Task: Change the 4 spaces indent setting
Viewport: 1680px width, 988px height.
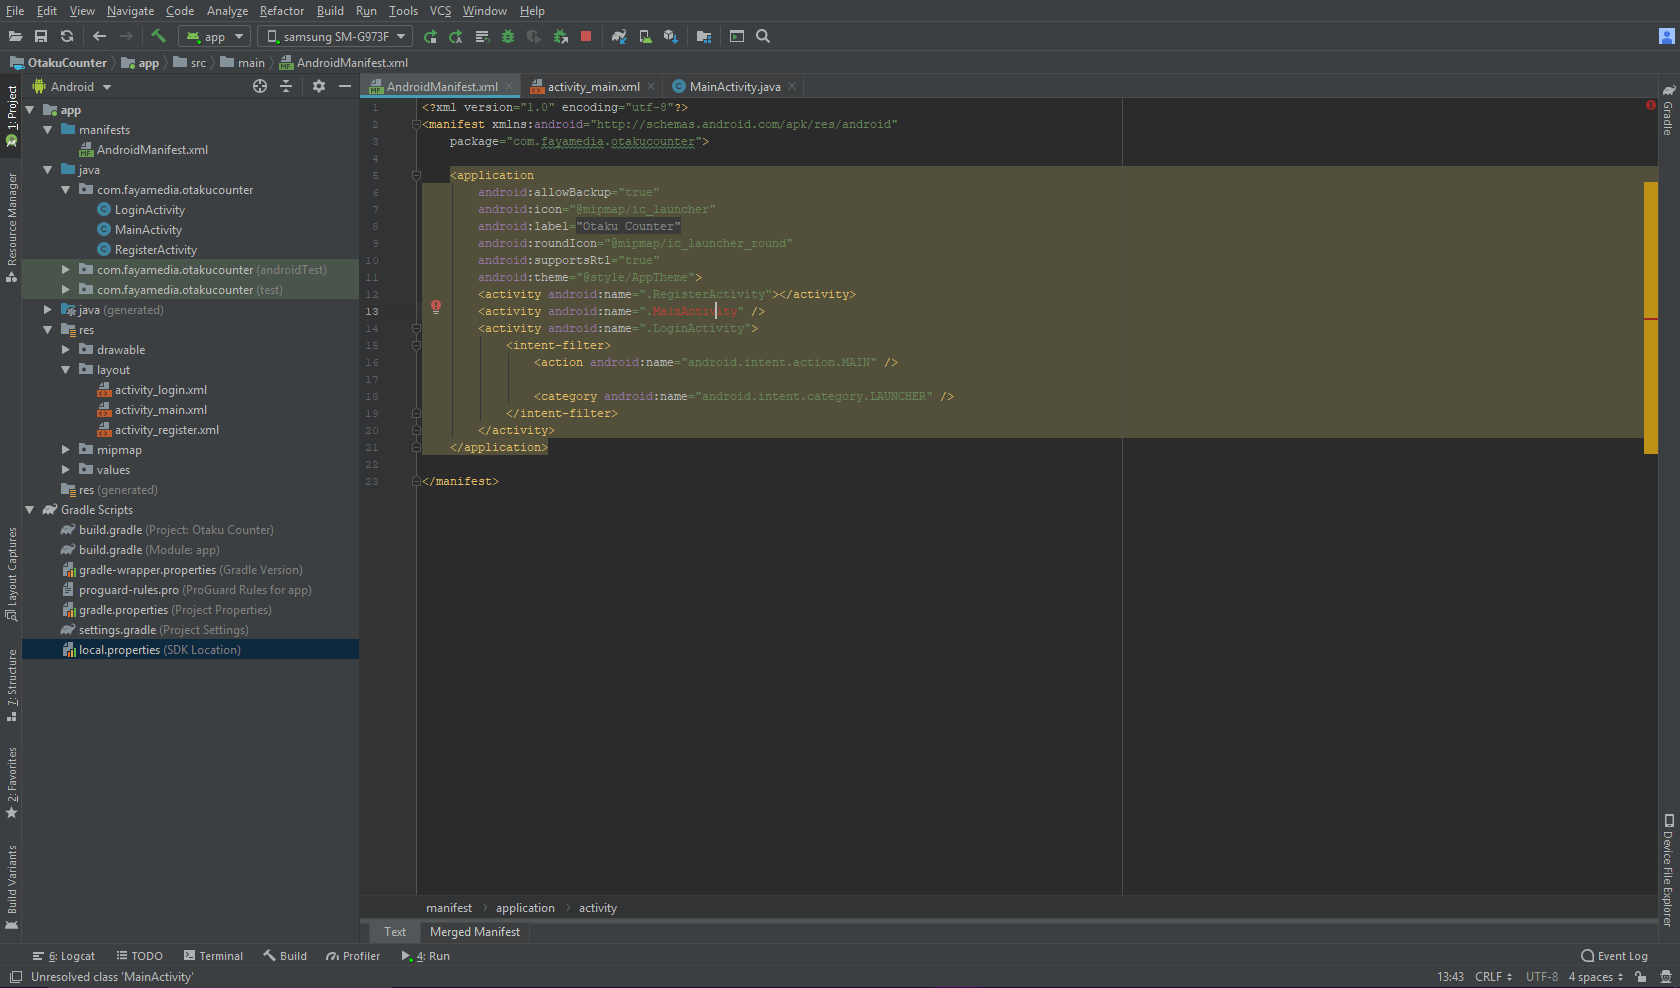Action: [x=1595, y=977]
